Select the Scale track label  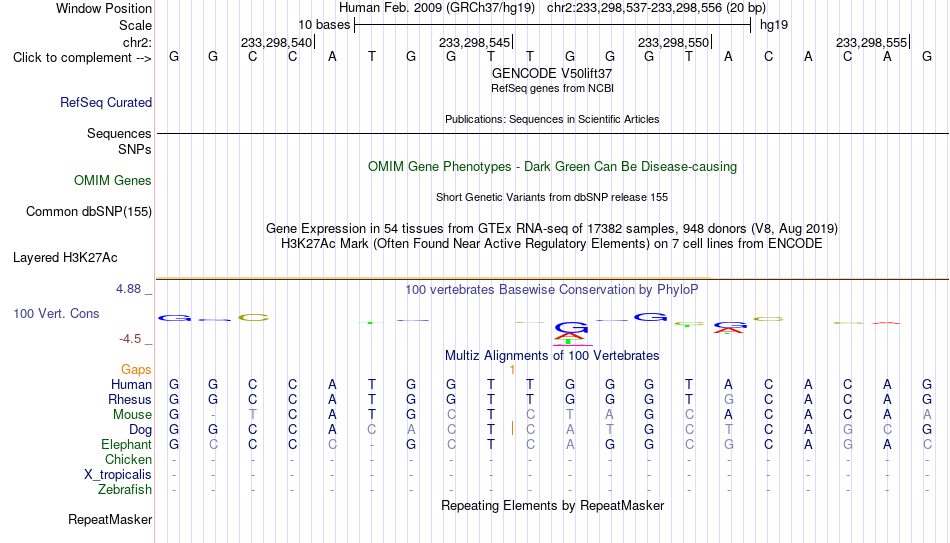click(135, 25)
